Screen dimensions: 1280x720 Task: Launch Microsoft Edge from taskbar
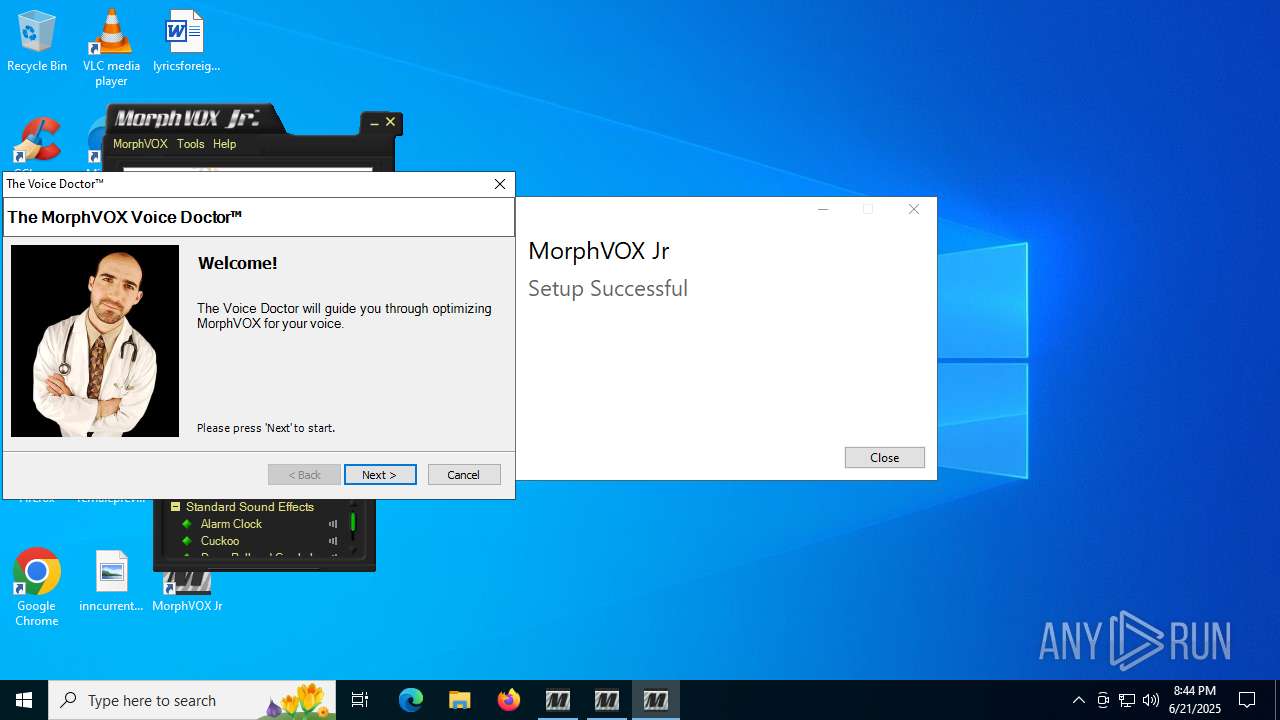tap(411, 700)
